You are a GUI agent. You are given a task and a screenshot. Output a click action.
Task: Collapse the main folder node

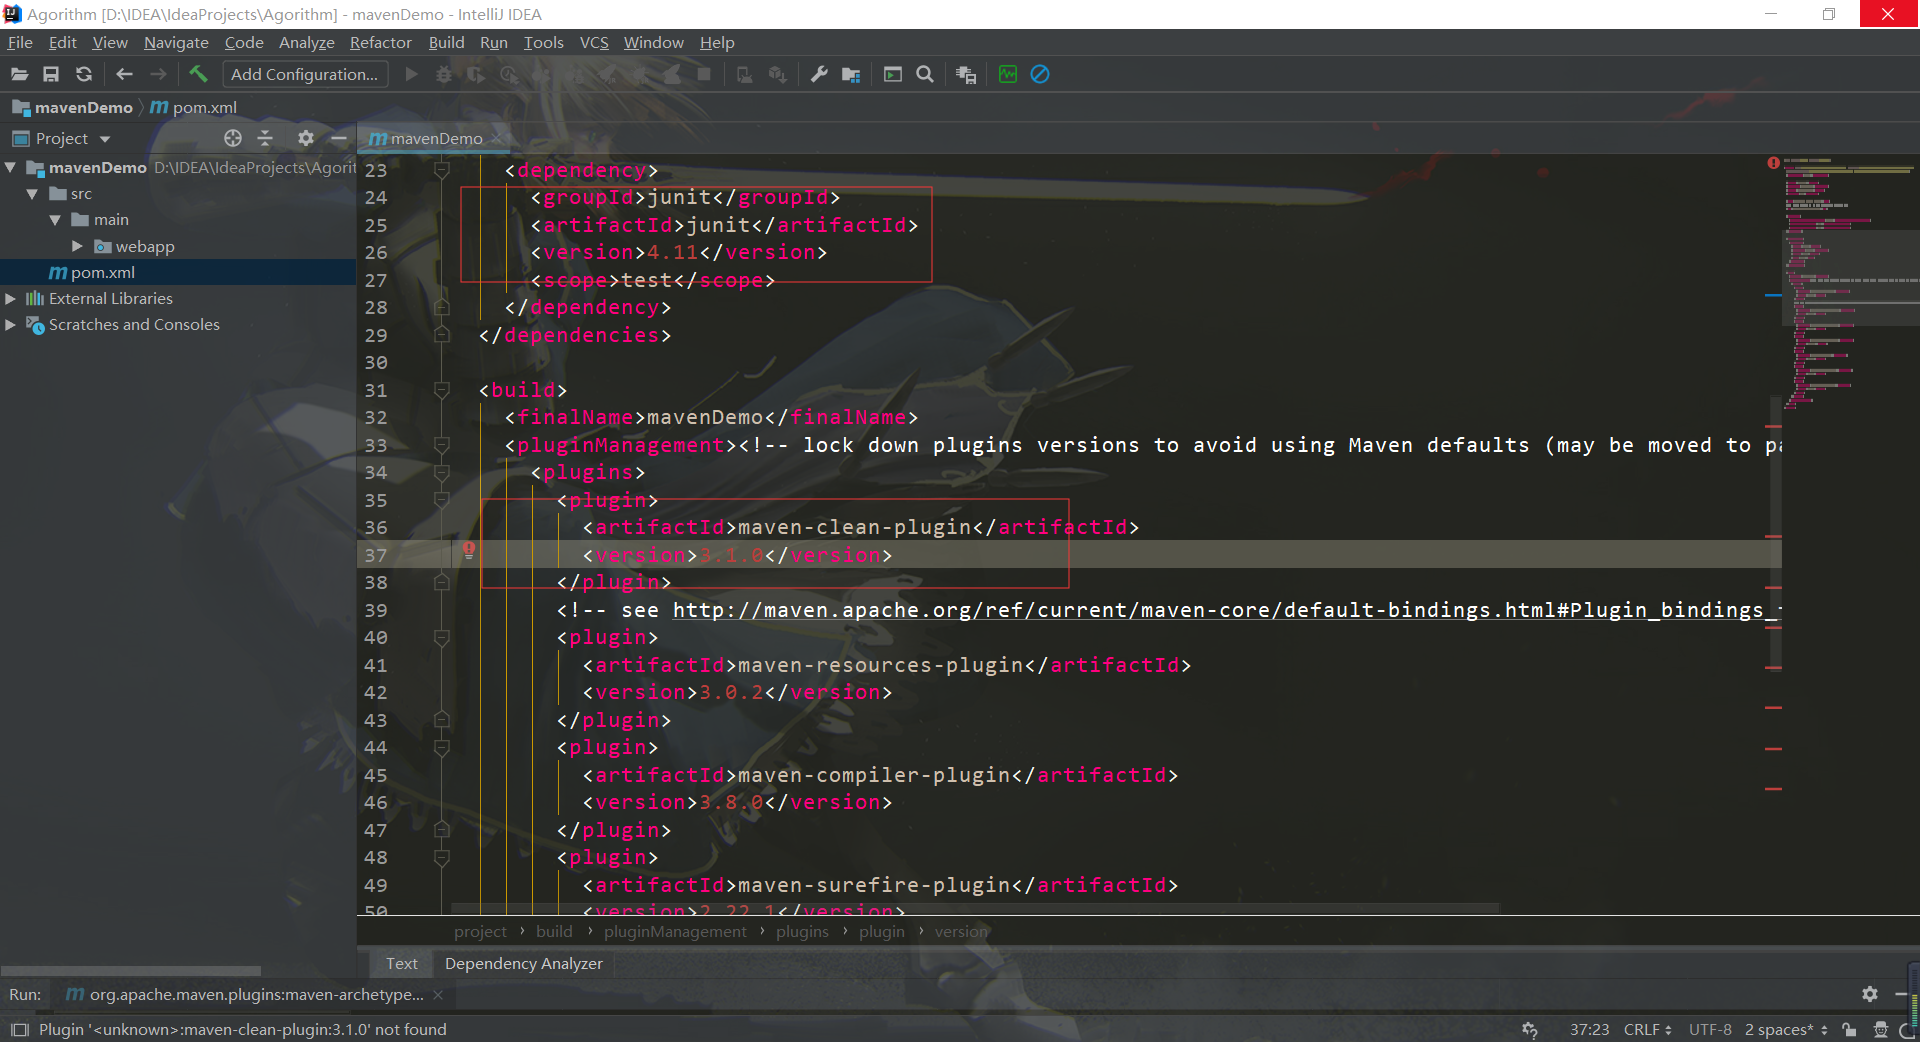pos(55,219)
